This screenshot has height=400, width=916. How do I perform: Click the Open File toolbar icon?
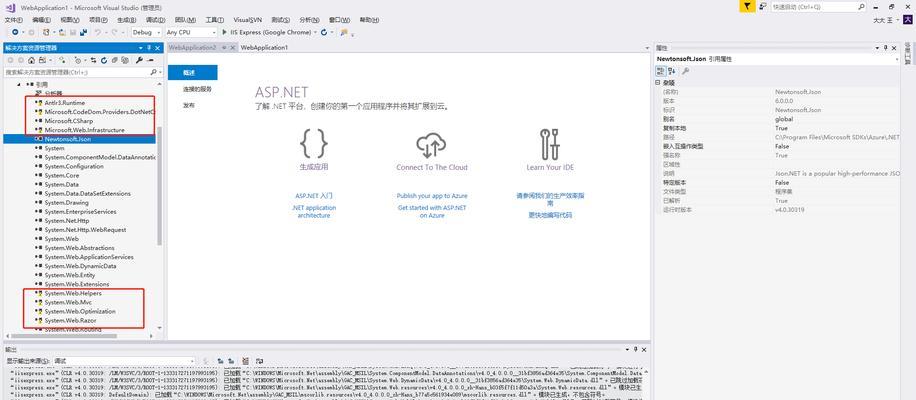point(63,32)
